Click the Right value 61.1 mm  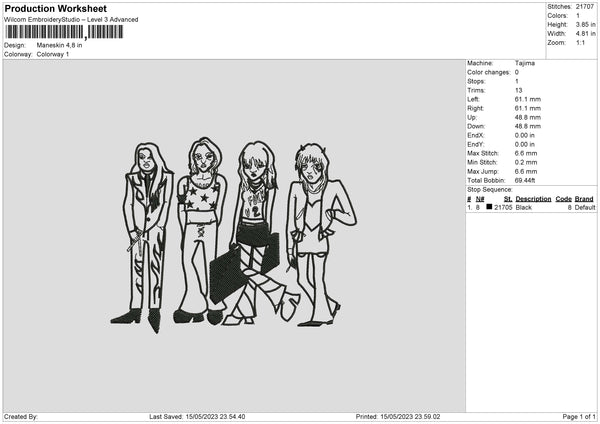click(x=528, y=108)
